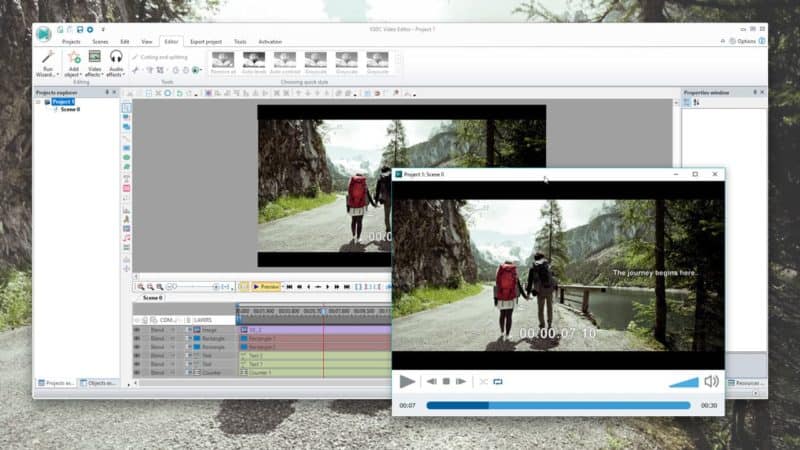800x450 pixels.
Task: Step to previous frame in preview window
Action: click(431, 381)
